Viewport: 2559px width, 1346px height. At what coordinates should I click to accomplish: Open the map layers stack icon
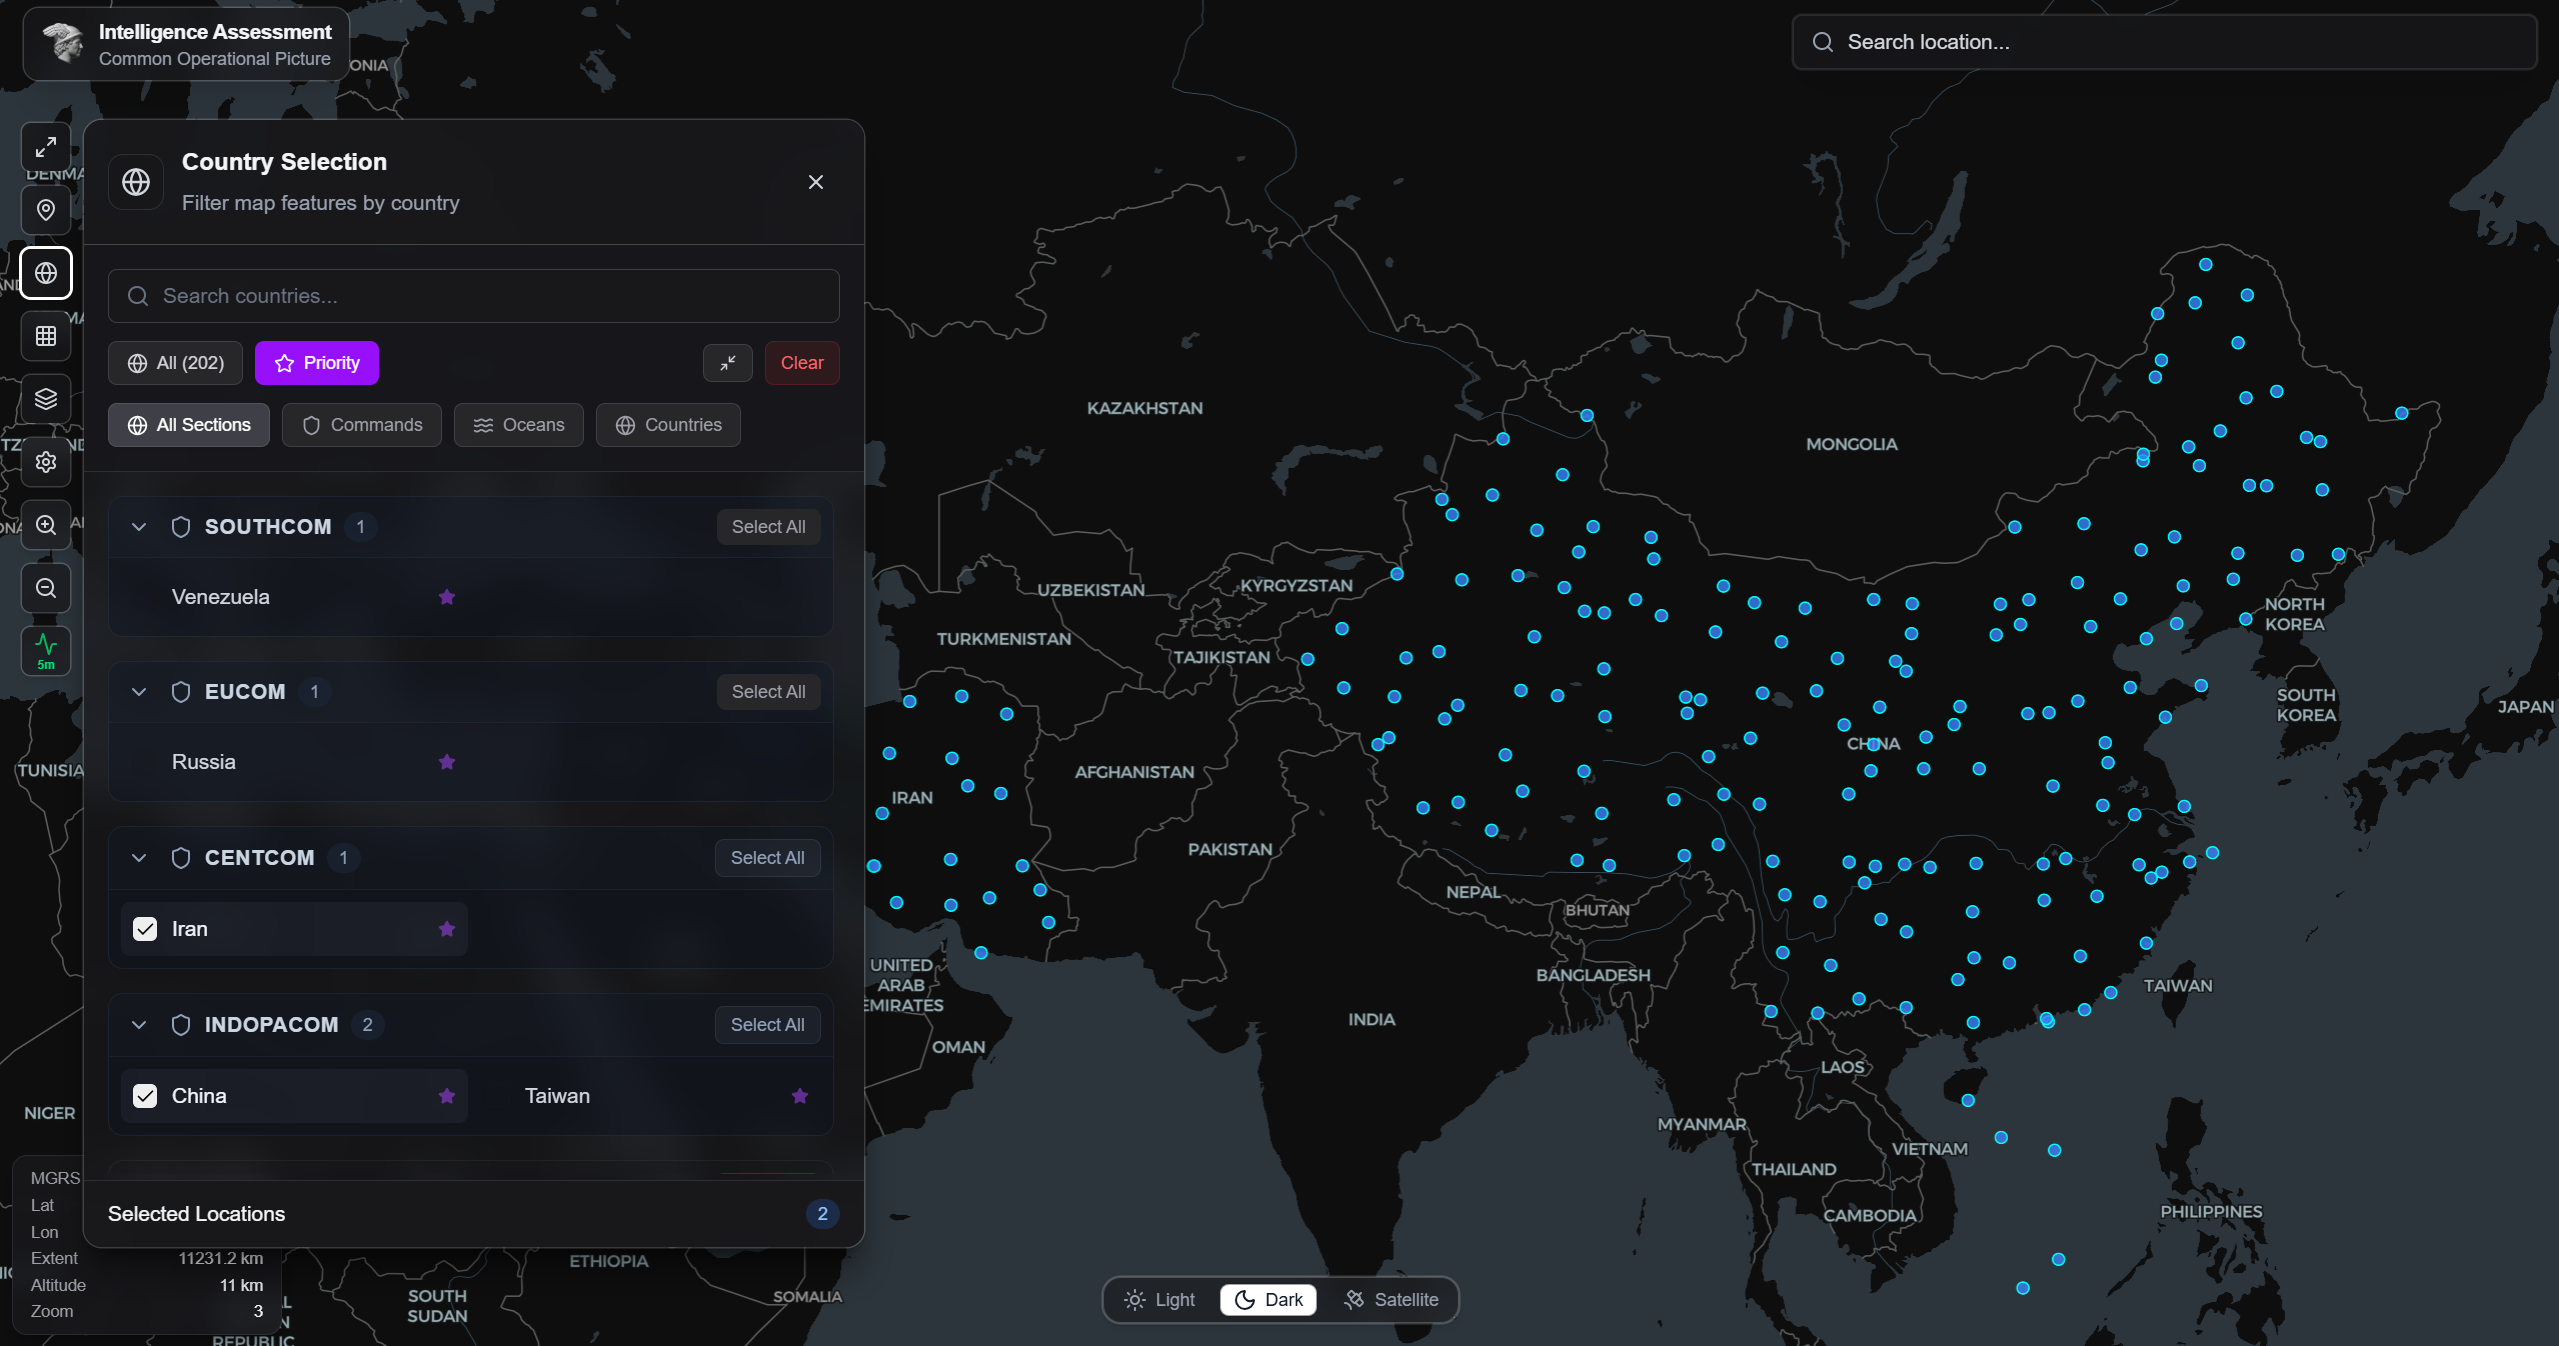click(46, 399)
